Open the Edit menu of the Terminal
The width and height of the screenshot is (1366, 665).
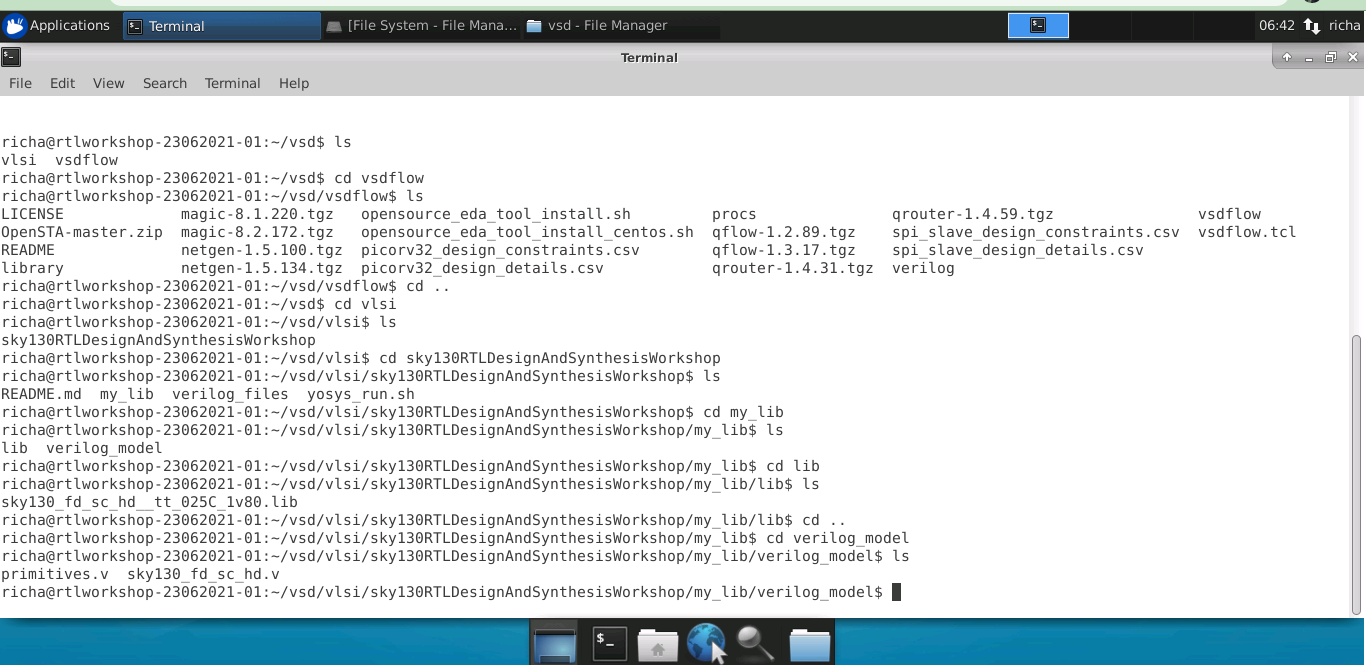click(61, 83)
